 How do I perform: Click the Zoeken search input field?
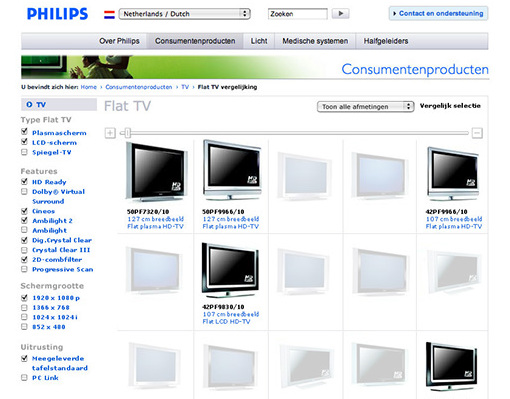coord(298,14)
